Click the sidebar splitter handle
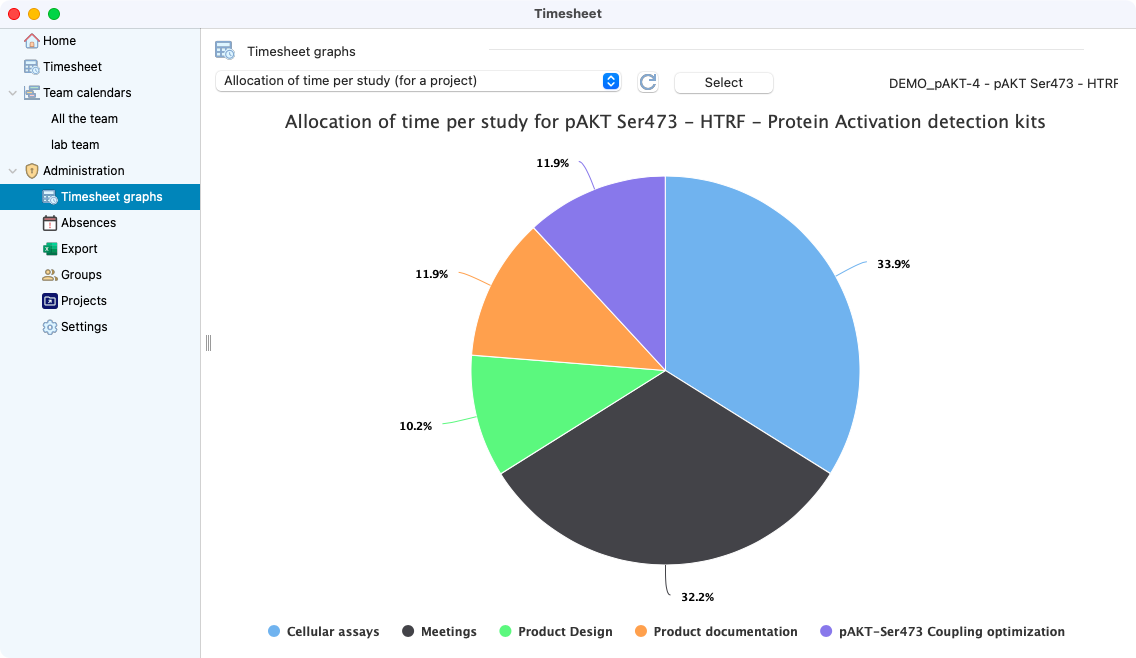This screenshot has width=1136, height=658. pos(209,343)
